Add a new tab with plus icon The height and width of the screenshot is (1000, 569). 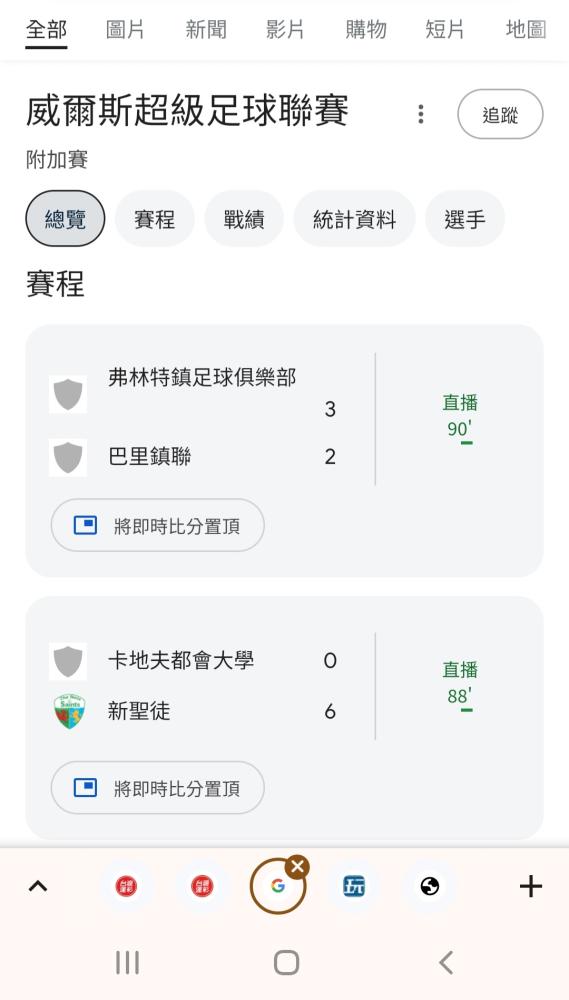(531, 886)
